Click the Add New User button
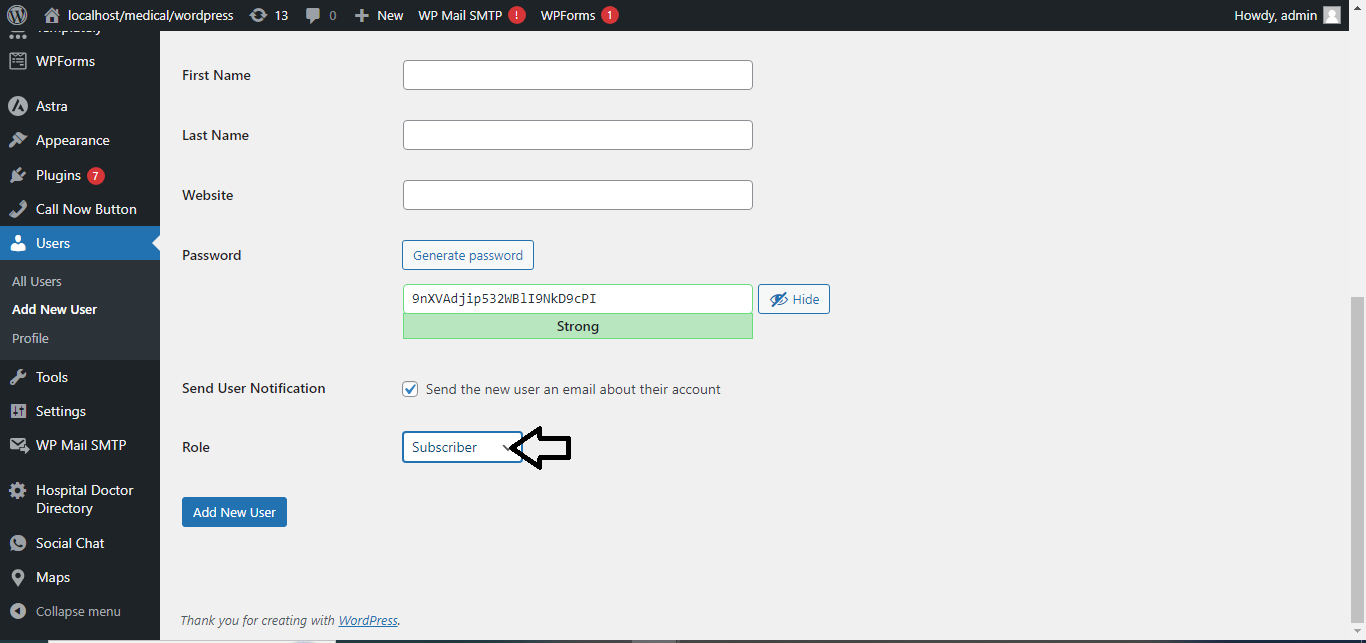Viewport: 1366px width, 643px height. click(x=234, y=512)
